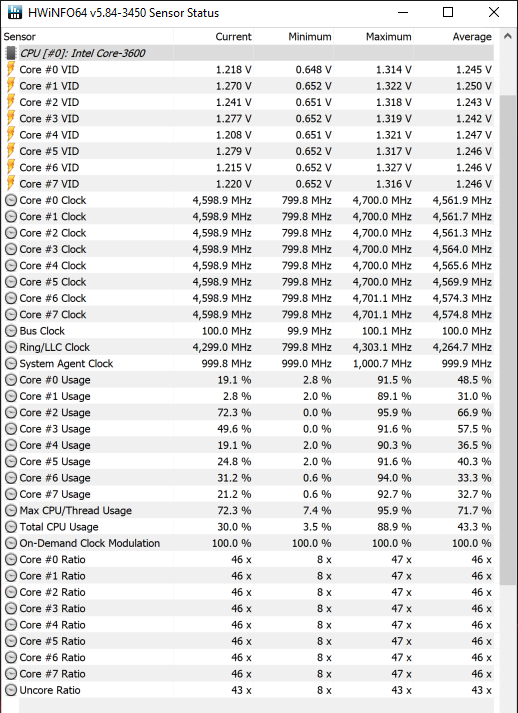Image resolution: width=518 pixels, height=713 pixels.
Task: Click the gauge icon for Bus Clock
Action: point(11,331)
